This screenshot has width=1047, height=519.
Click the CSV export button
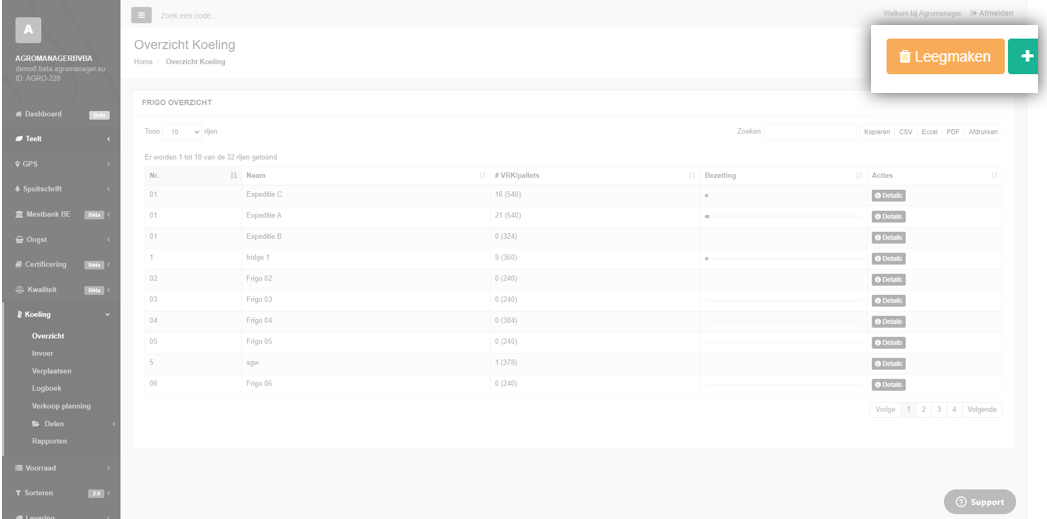click(x=905, y=132)
